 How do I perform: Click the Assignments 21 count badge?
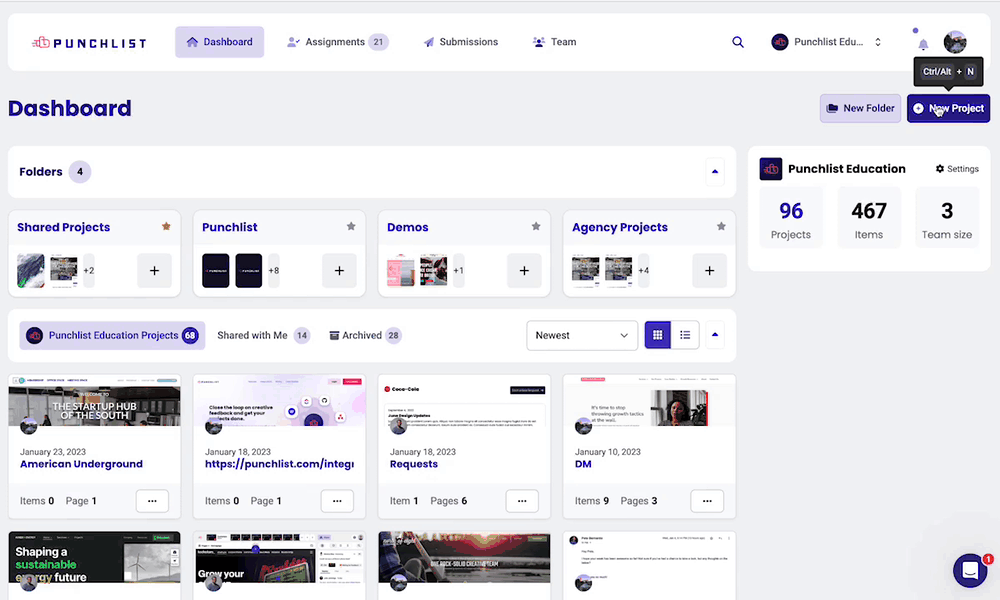(378, 42)
